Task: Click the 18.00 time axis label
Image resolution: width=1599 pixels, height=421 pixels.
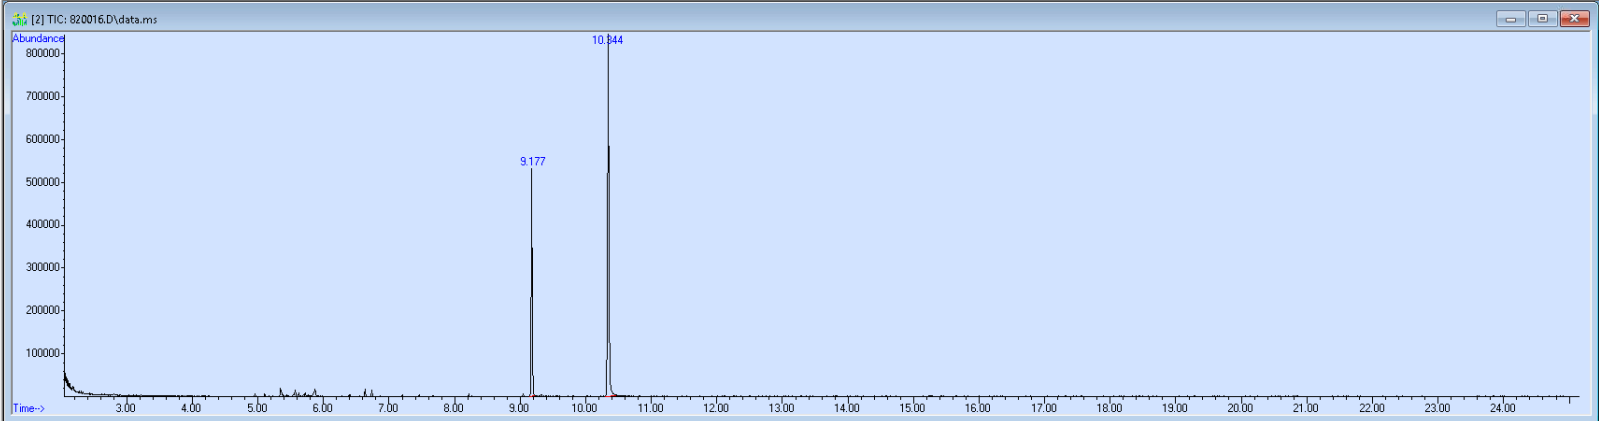Action: [1109, 408]
